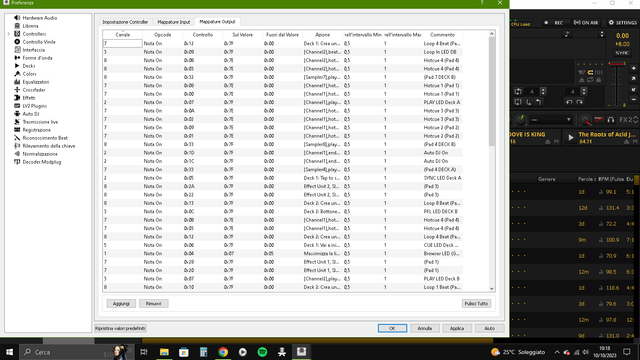
Task: Click the loop size stepper arrows
Action: point(543,91)
